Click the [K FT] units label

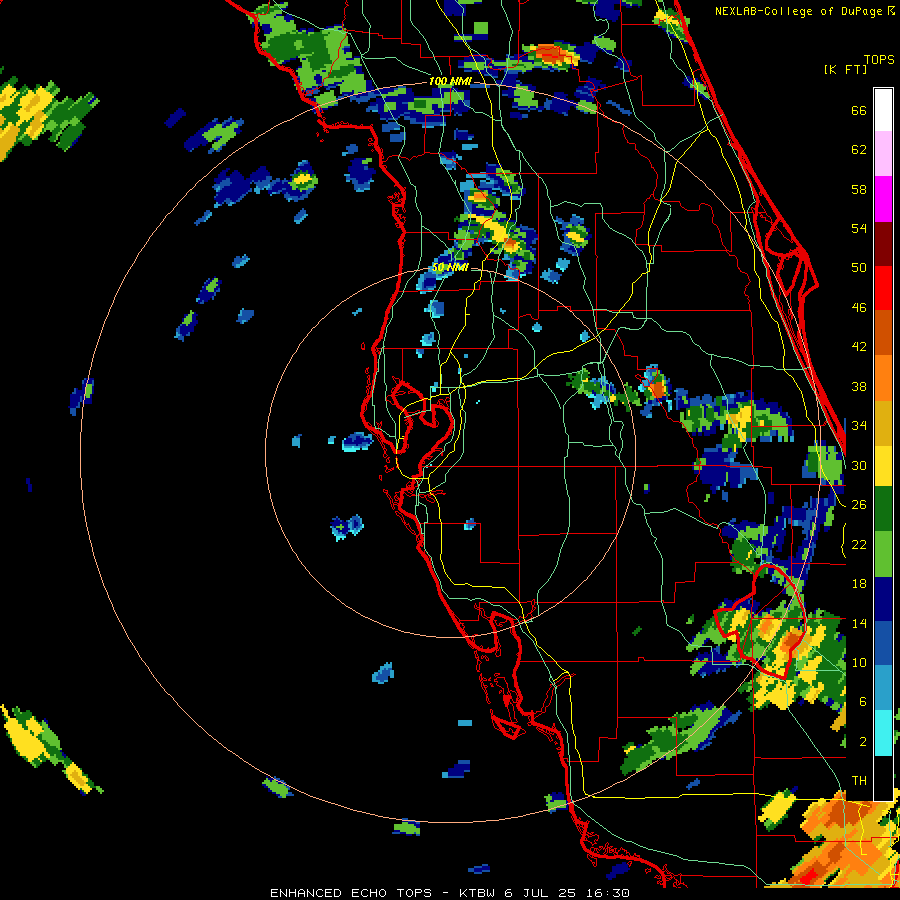(x=845, y=69)
